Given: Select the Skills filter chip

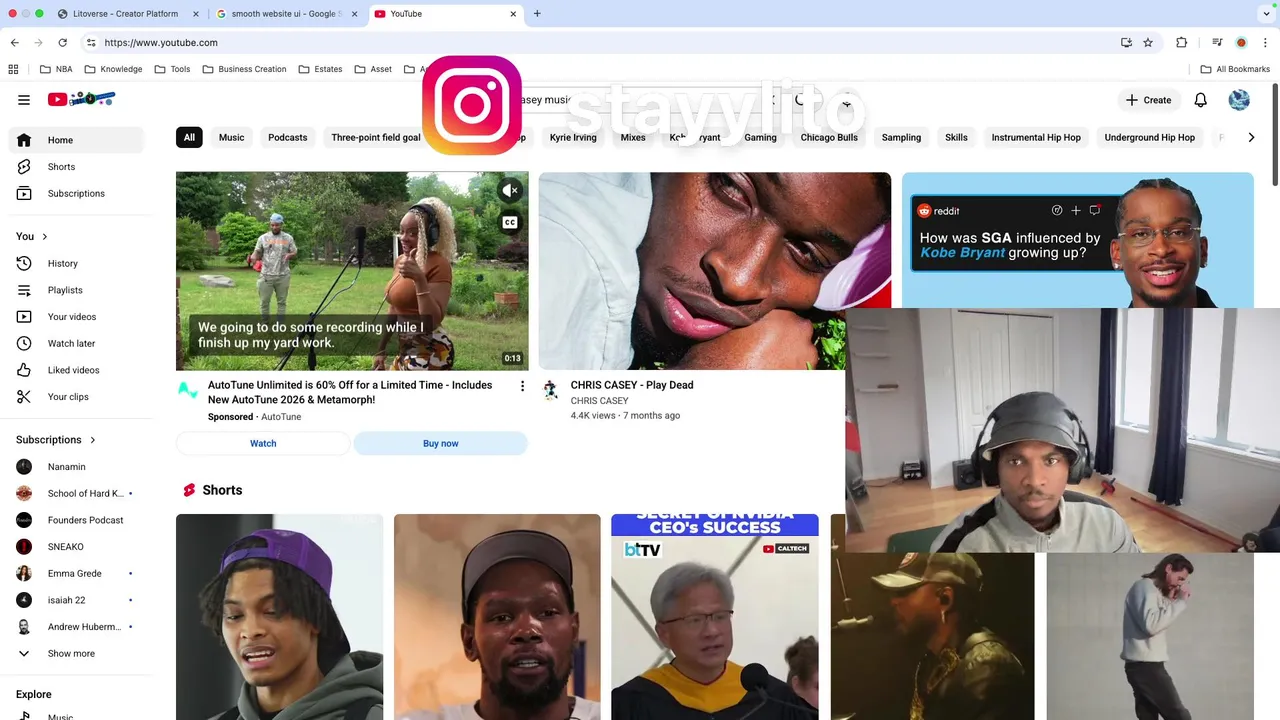Looking at the screenshot, I should 956,137.
